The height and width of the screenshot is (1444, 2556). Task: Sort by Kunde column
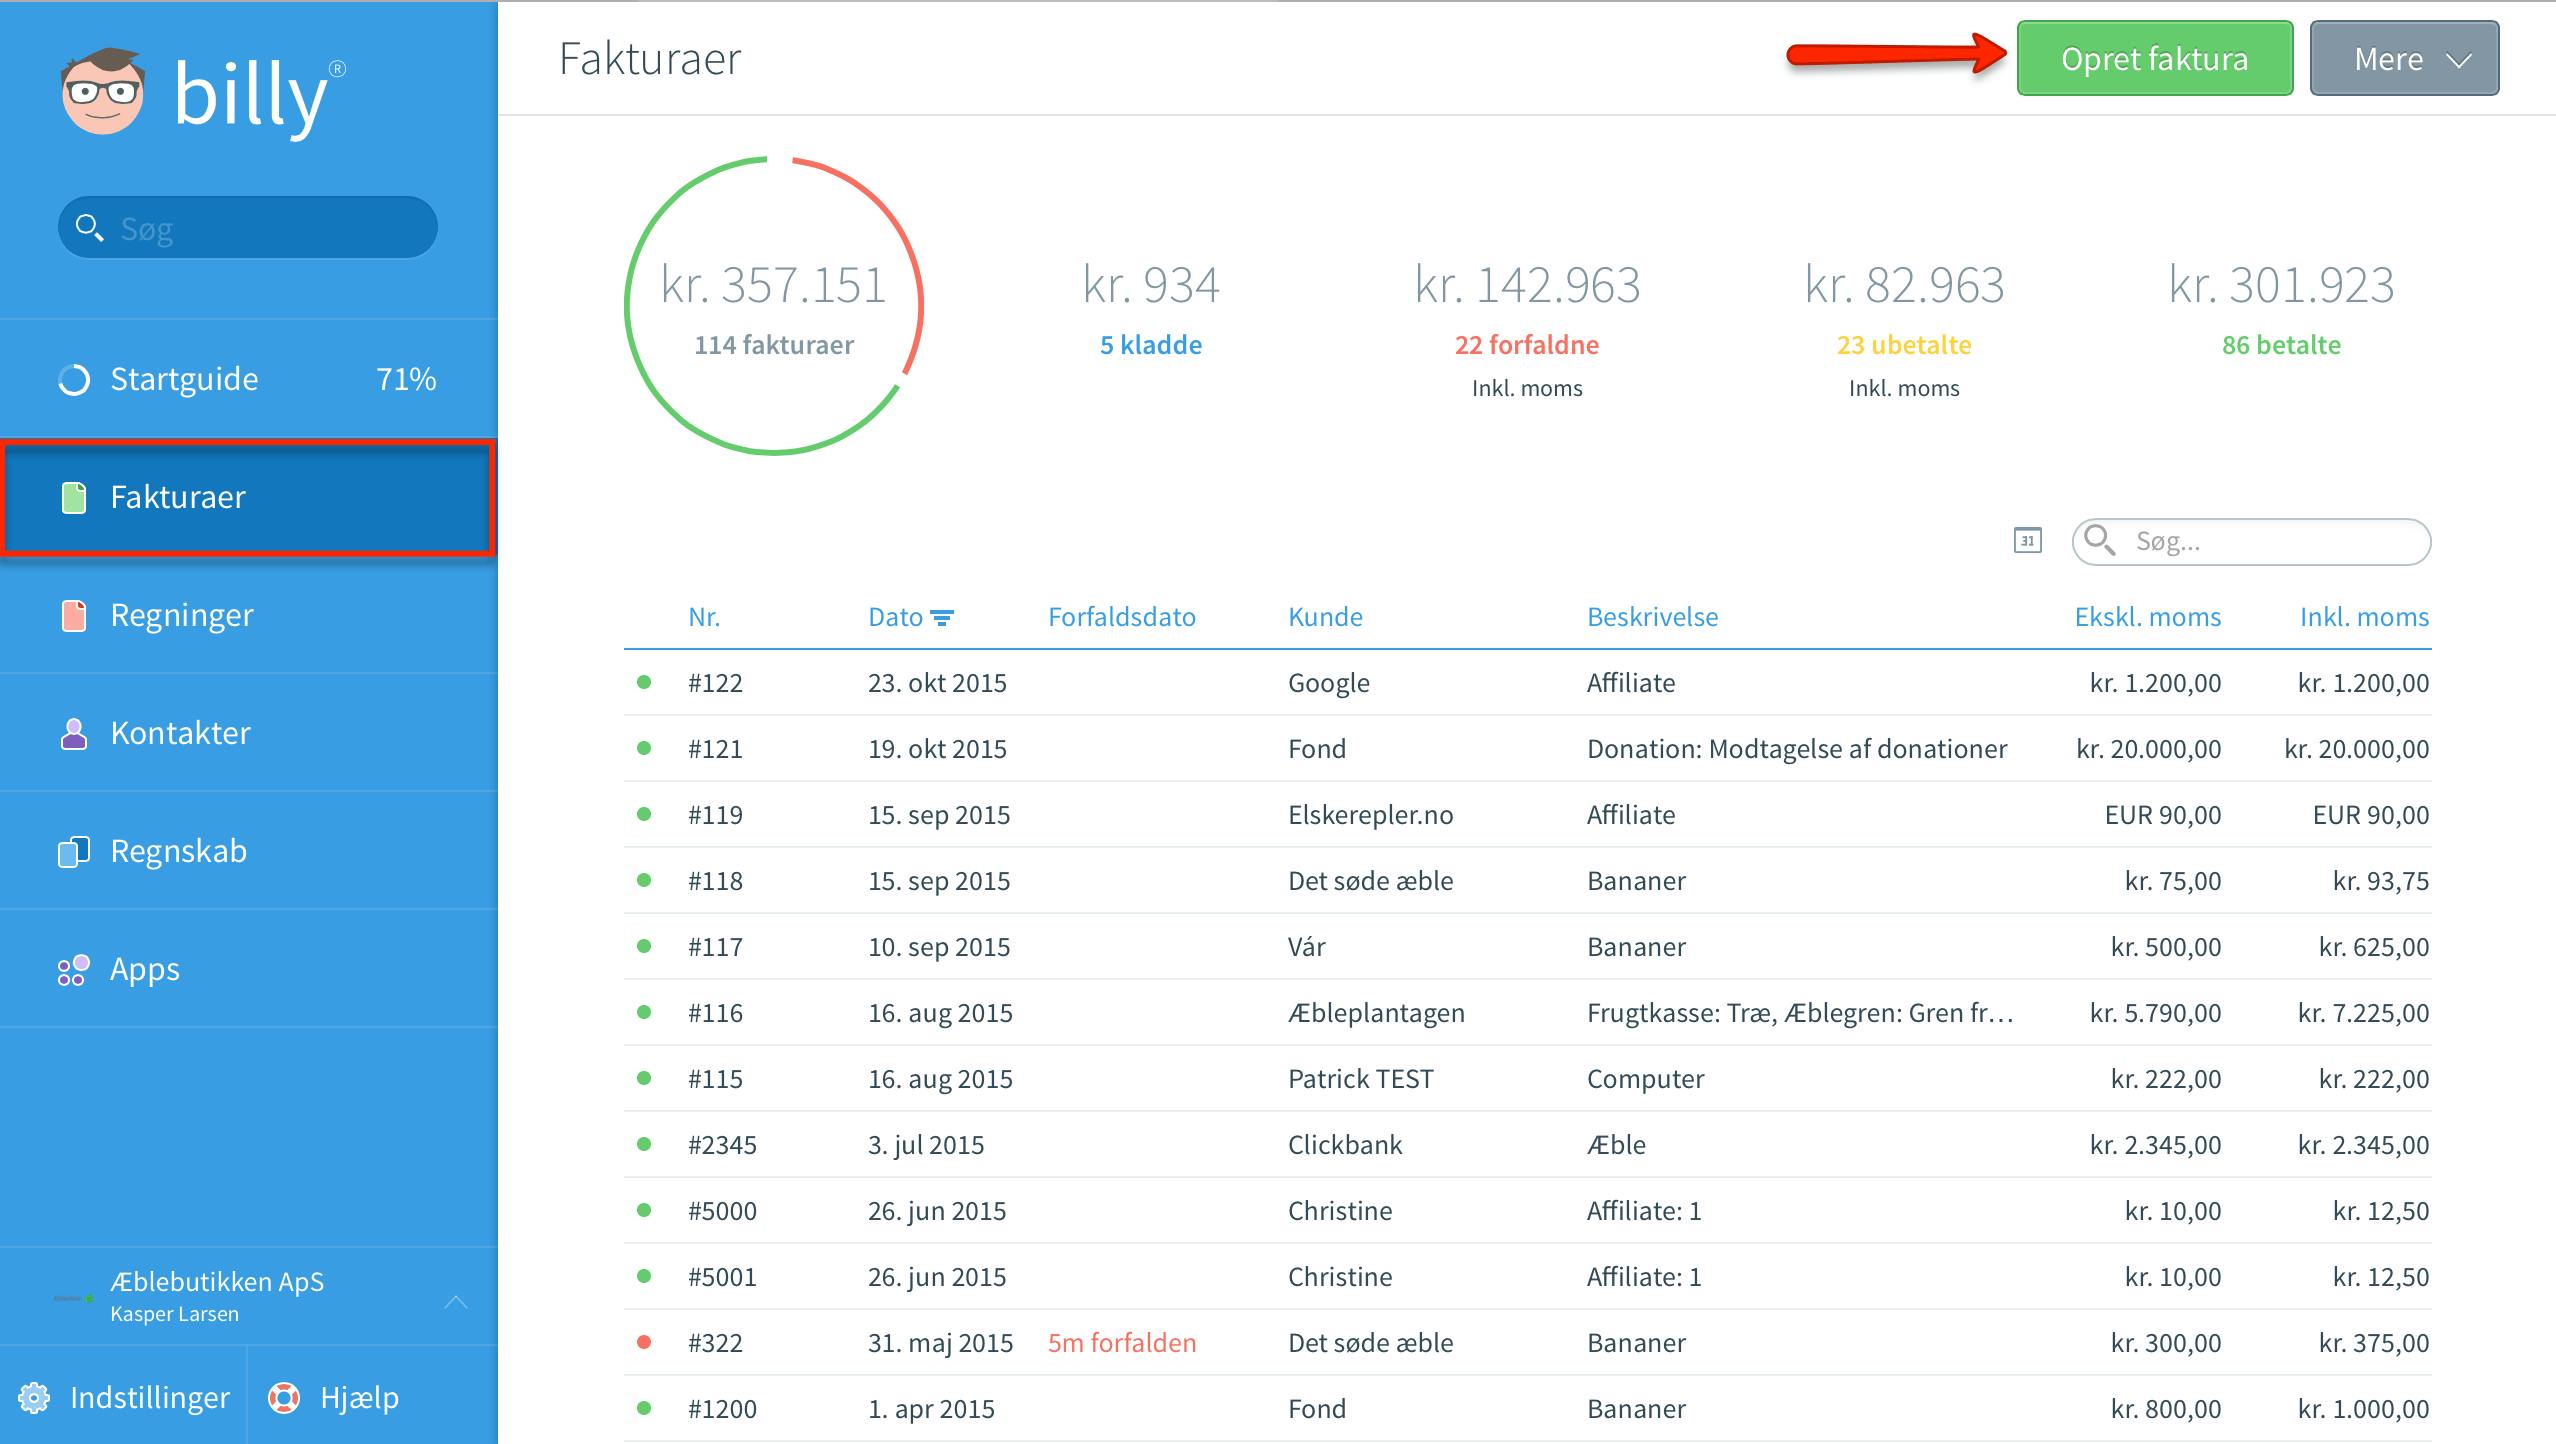click(1325, 617)
